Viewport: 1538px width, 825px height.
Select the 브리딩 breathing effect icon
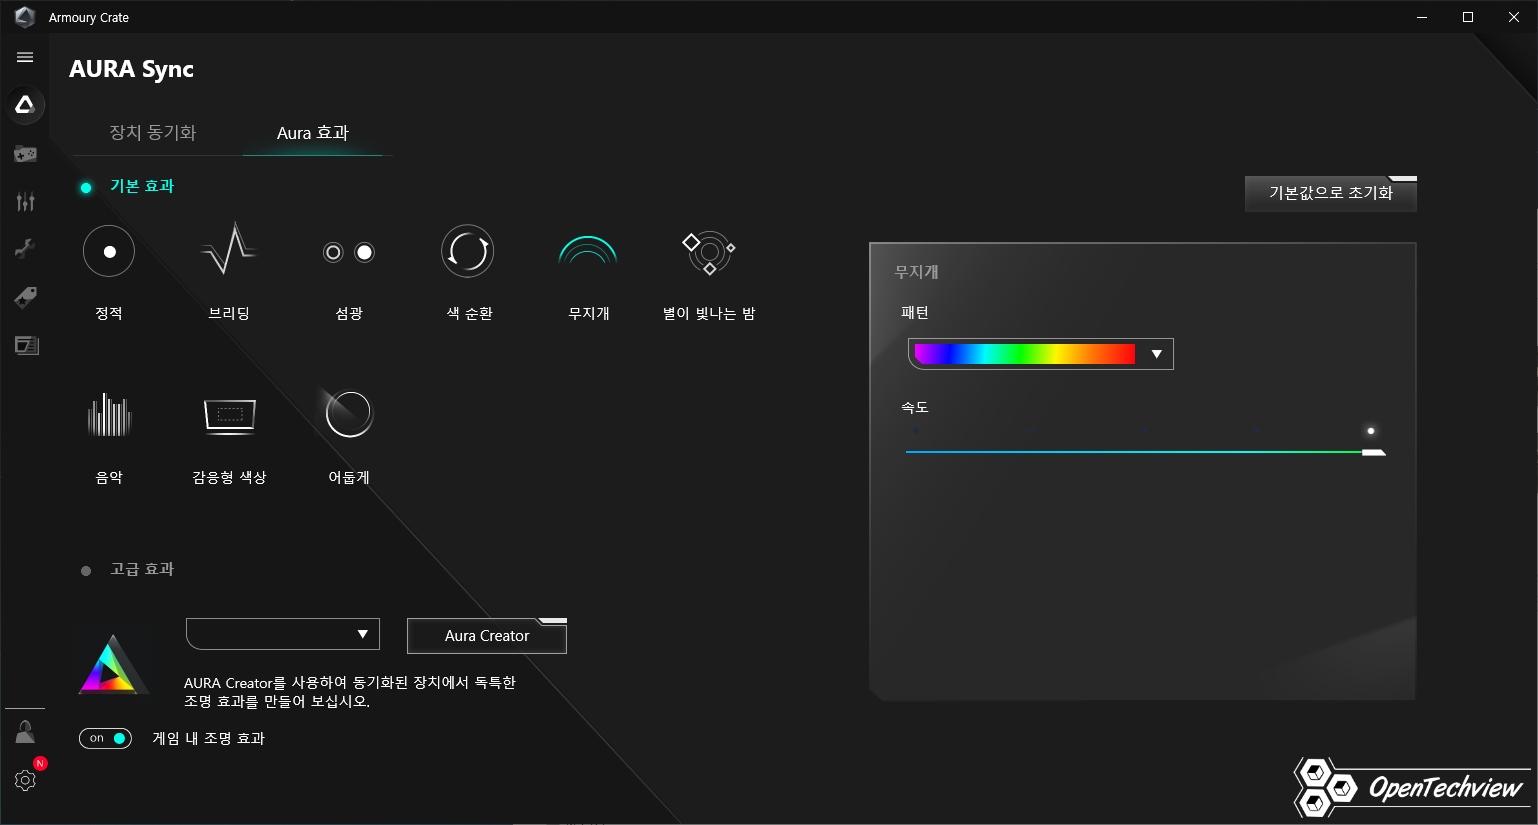(229, 249)
